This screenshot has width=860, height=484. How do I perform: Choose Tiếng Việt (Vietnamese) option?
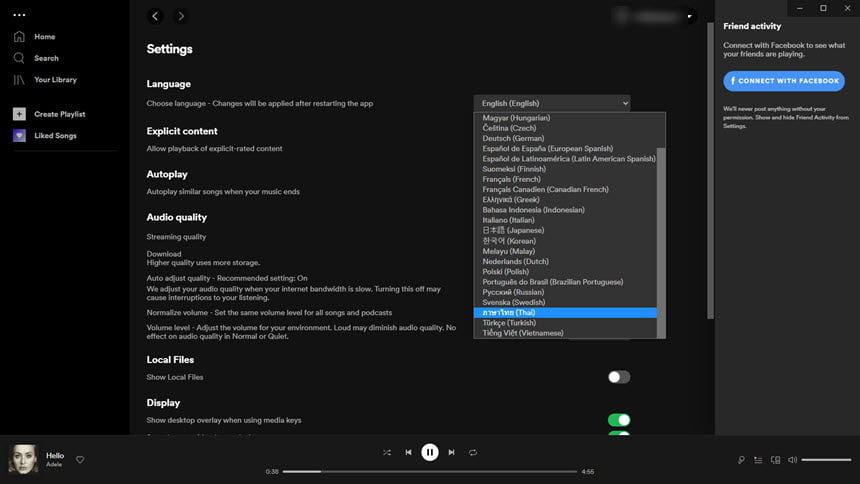[565, 333]
